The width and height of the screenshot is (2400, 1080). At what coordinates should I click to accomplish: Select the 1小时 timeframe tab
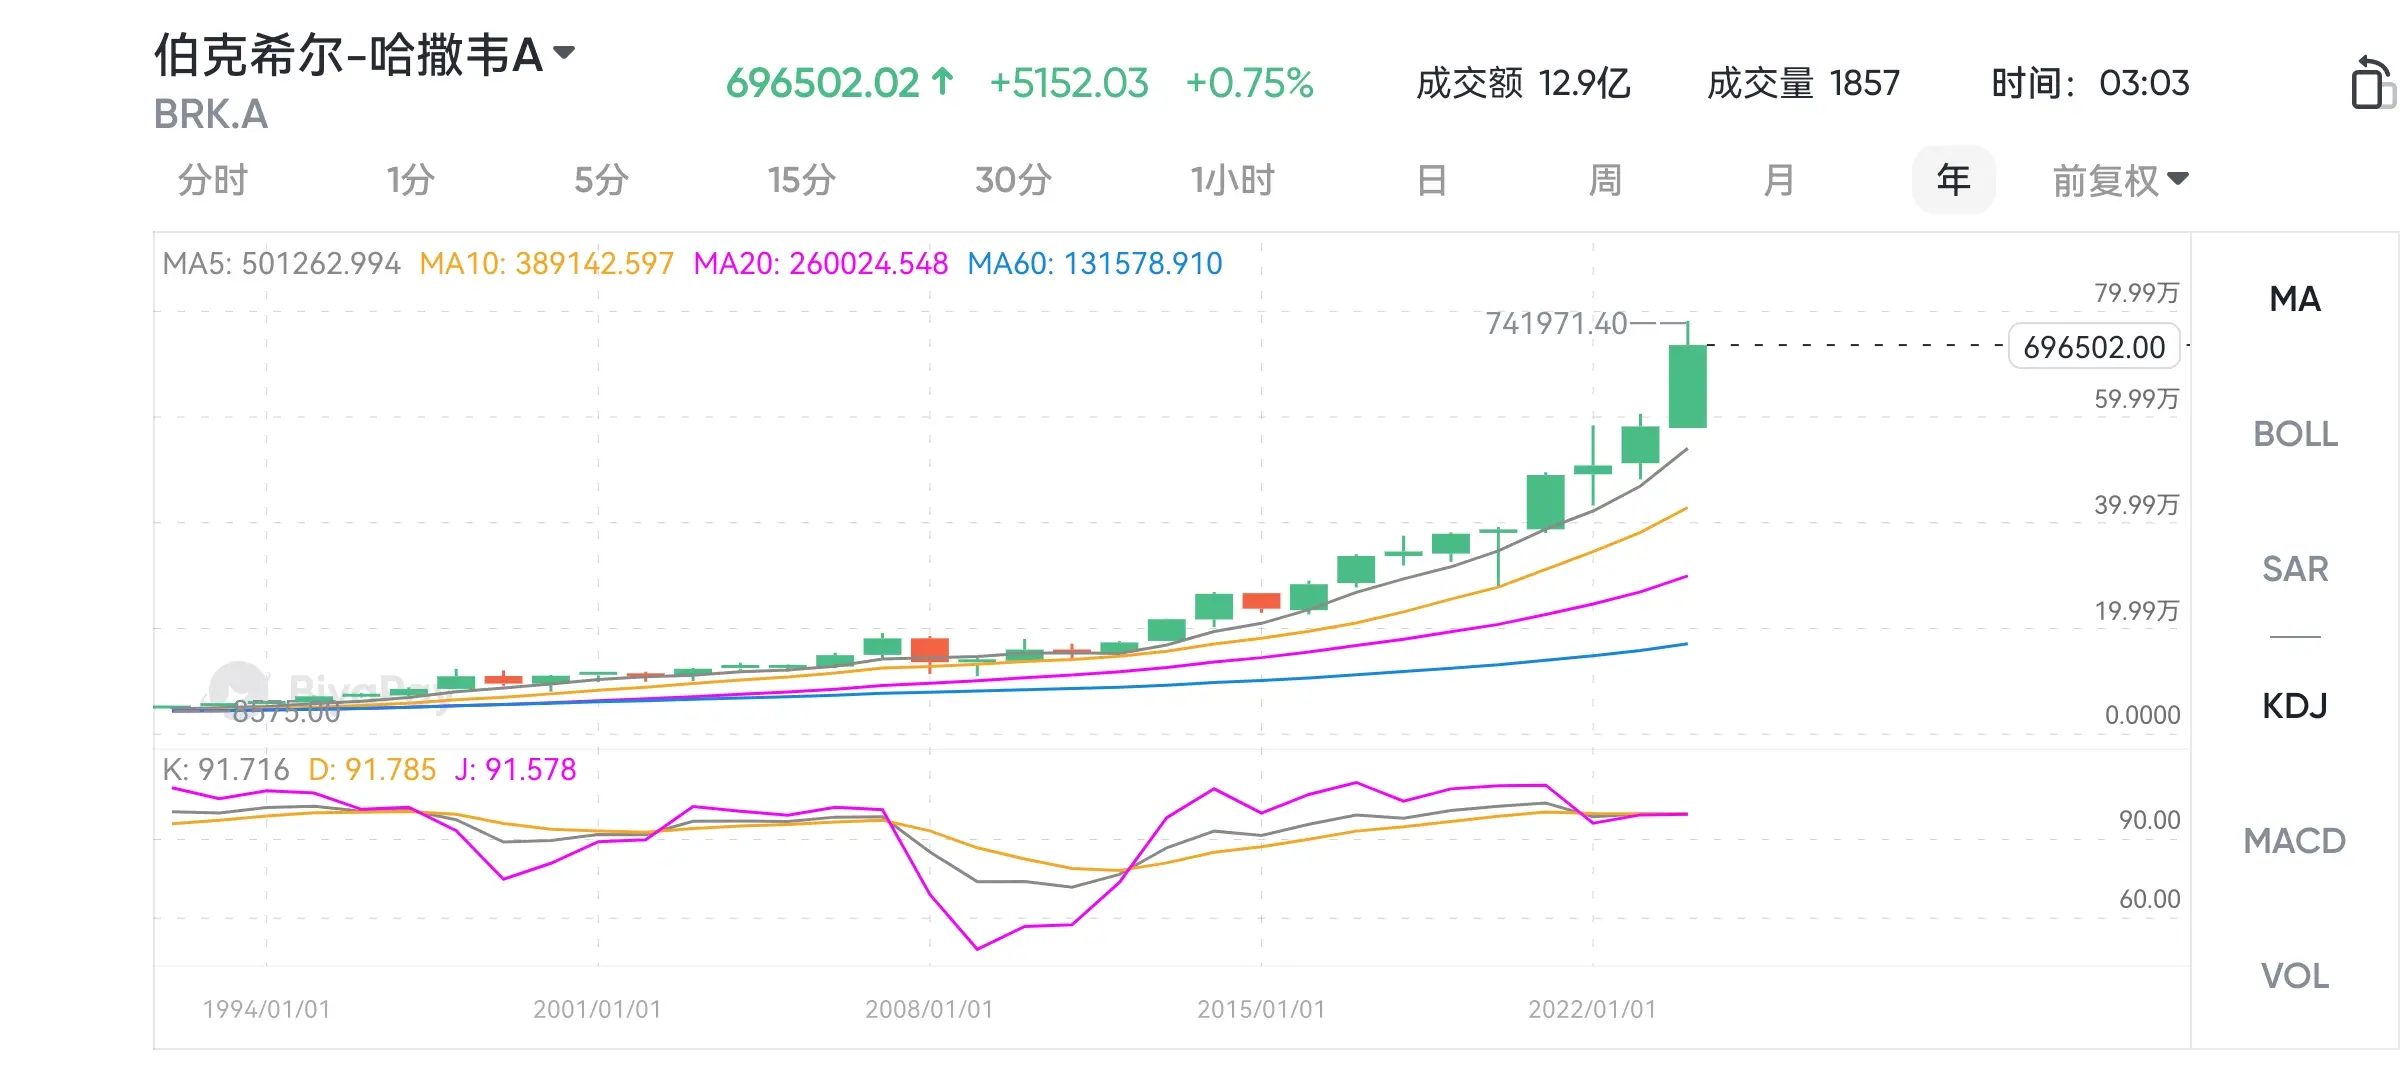pos(1232,181)
